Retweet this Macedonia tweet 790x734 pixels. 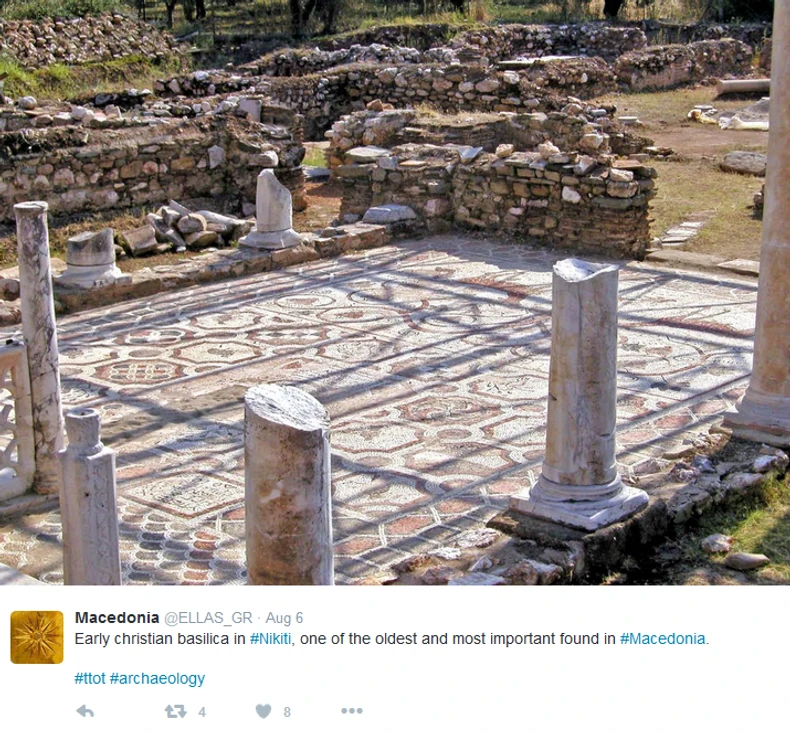(175, 711)
